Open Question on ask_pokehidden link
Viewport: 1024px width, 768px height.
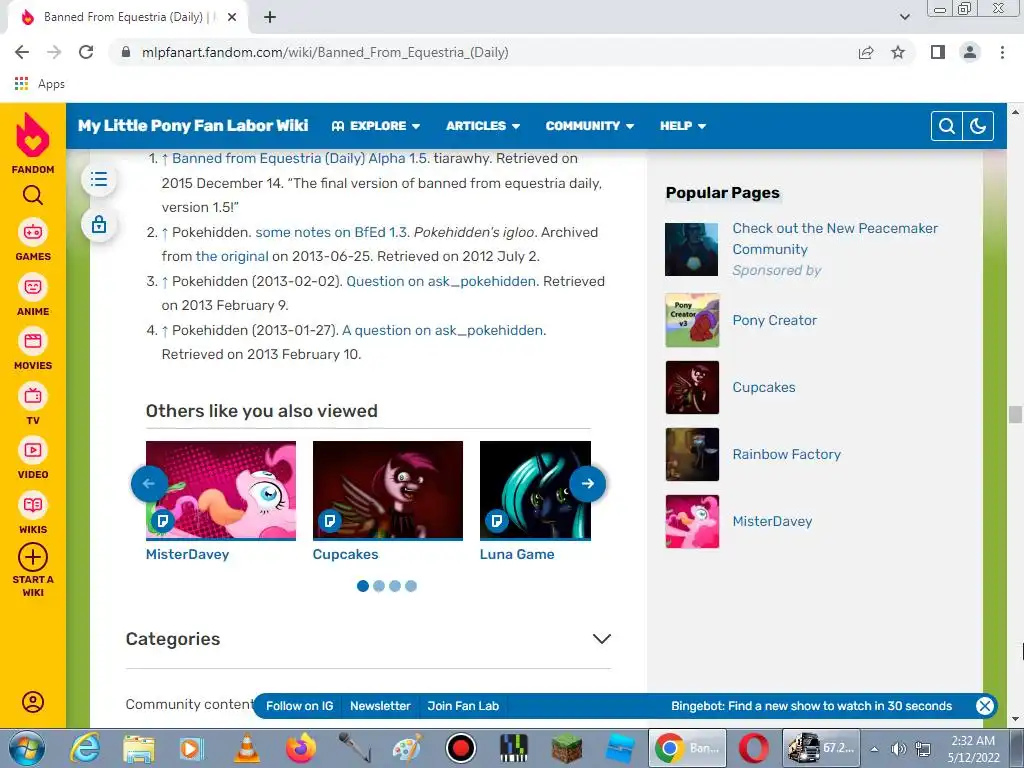point(441,281)
